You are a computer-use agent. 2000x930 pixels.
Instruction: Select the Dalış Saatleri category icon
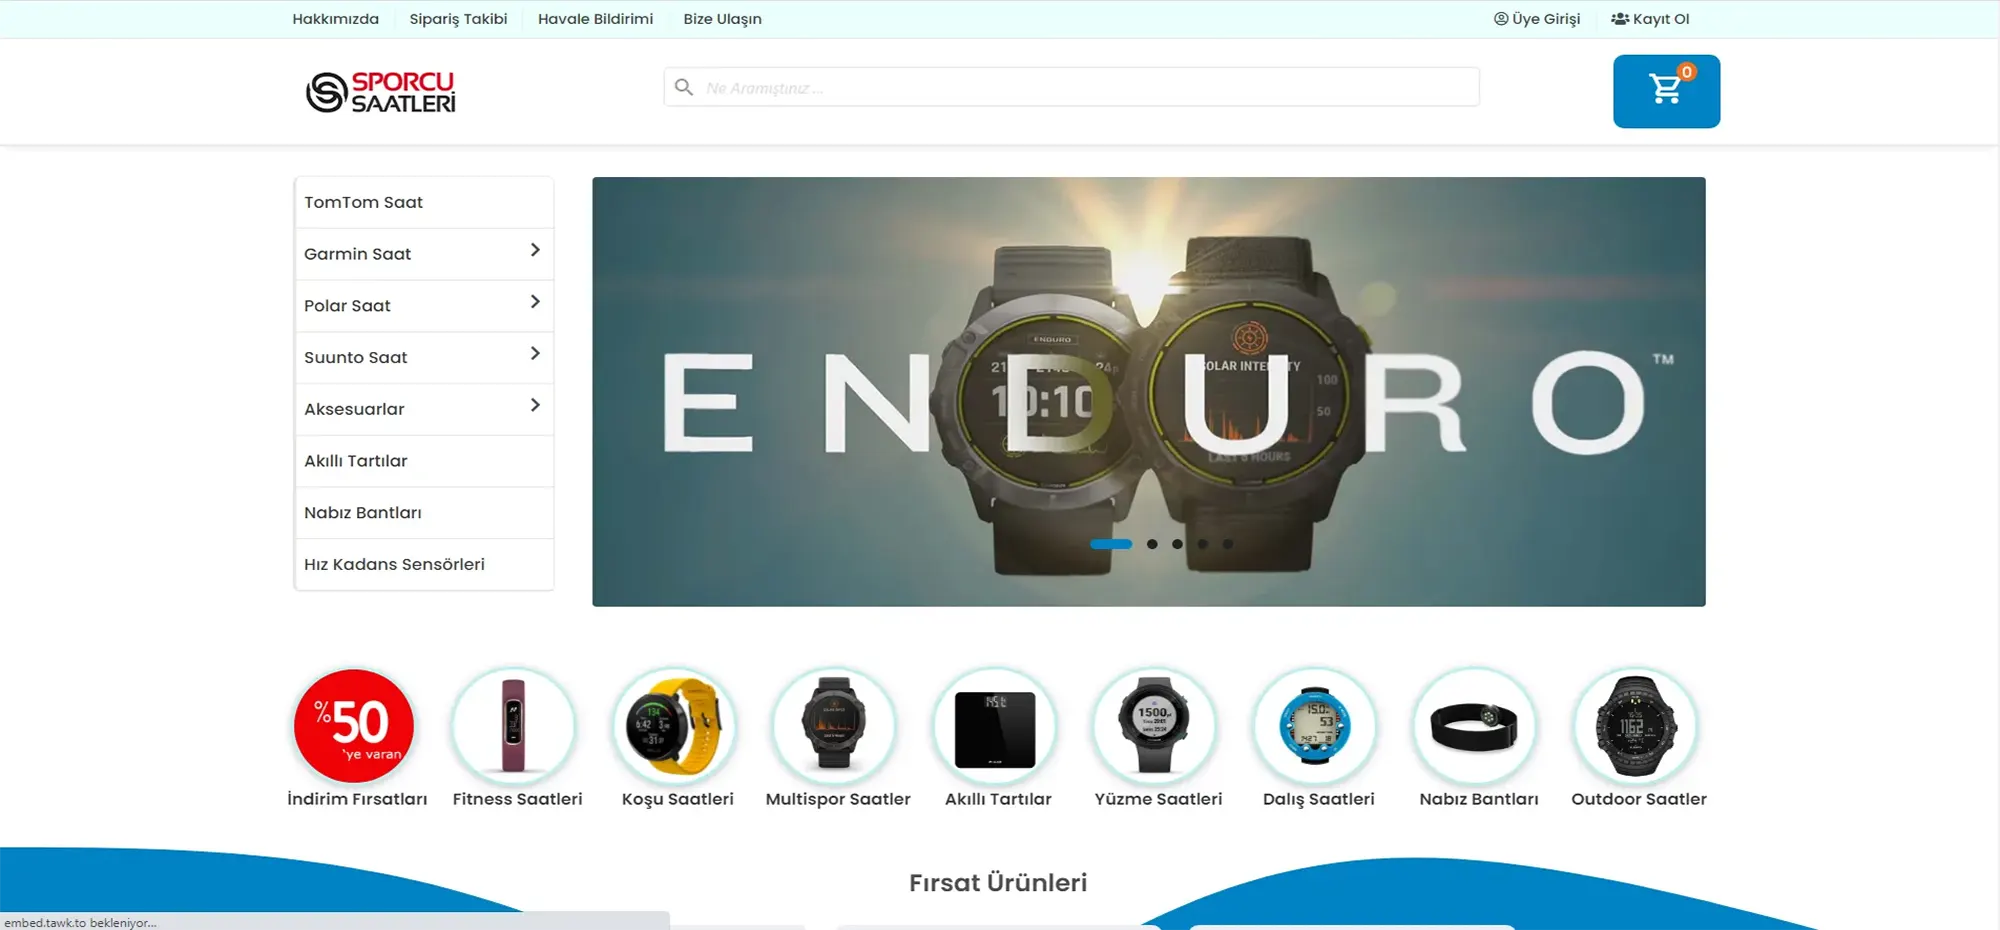1316,726
